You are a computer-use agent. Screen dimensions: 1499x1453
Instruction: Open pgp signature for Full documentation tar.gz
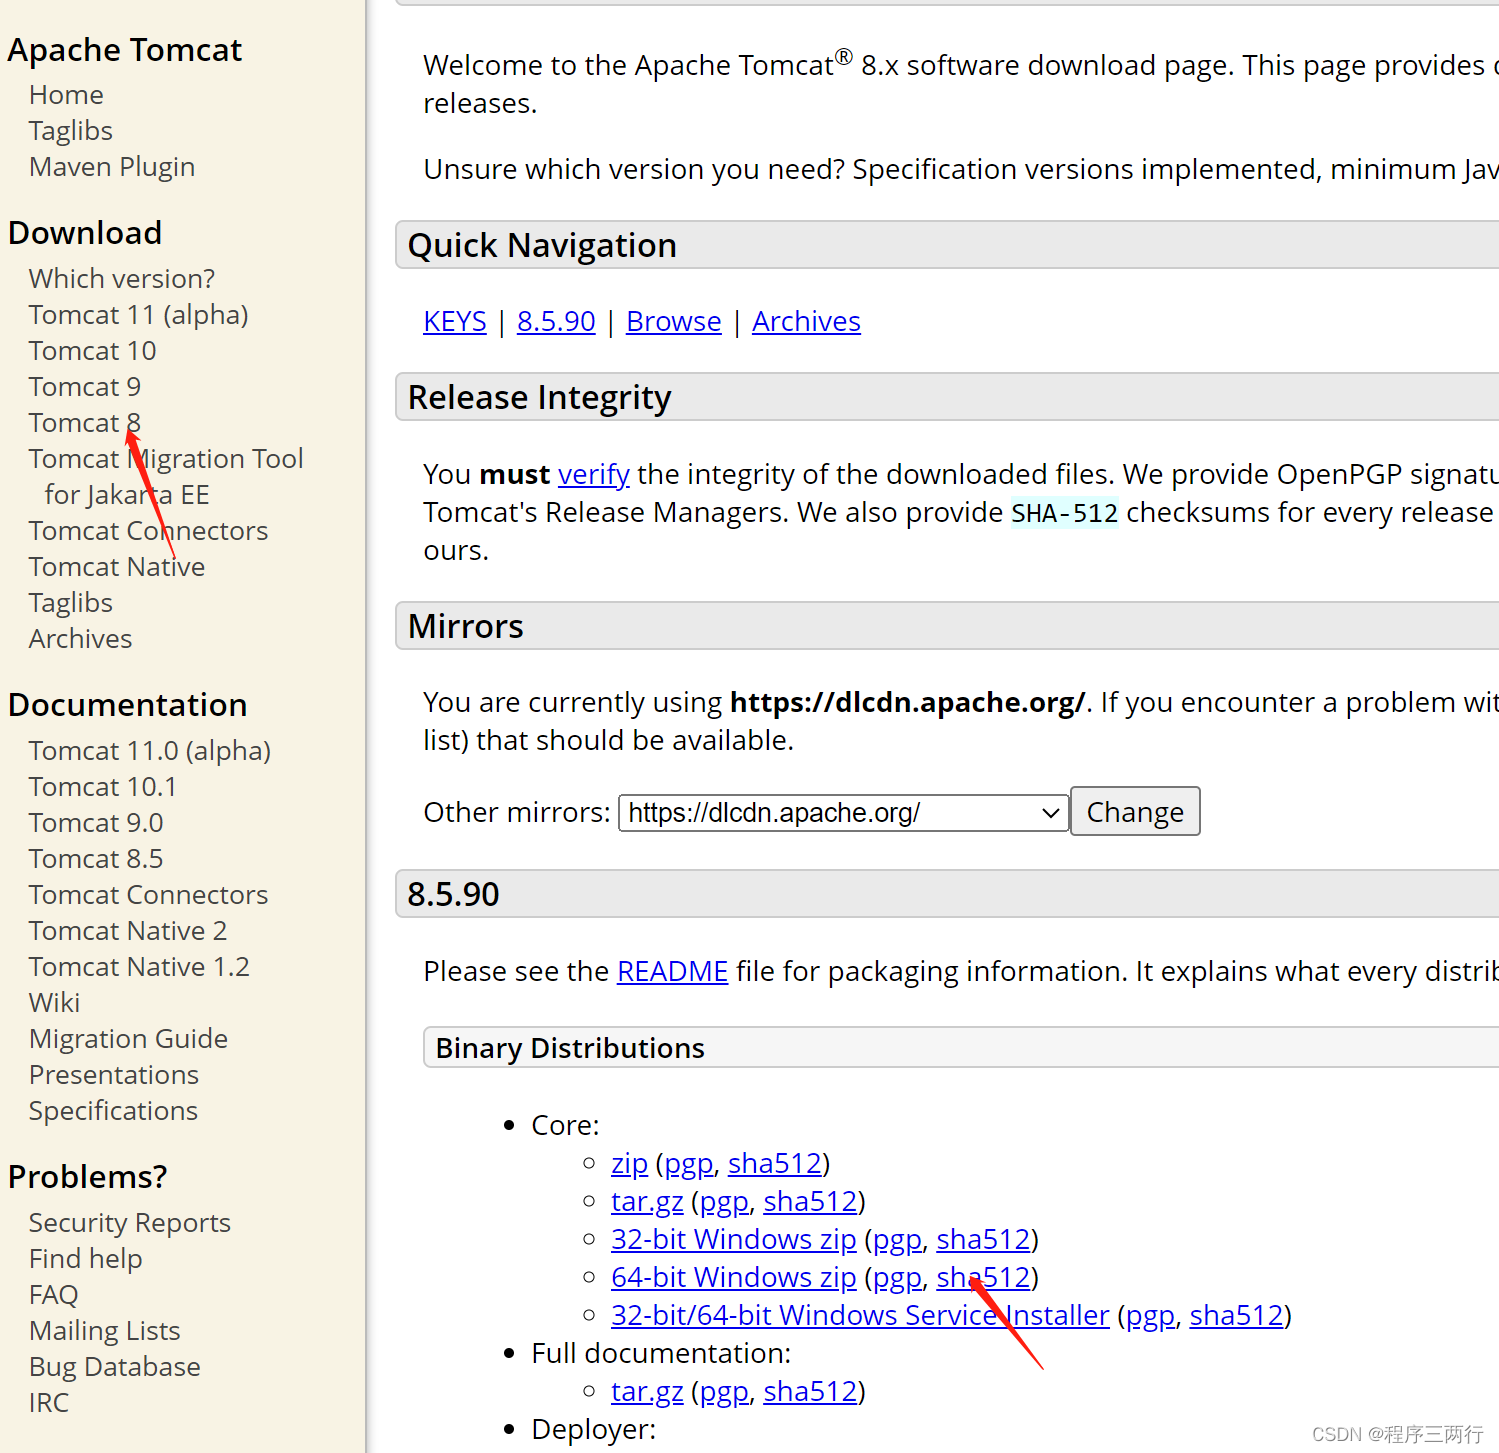click(x=725, y=1392)
